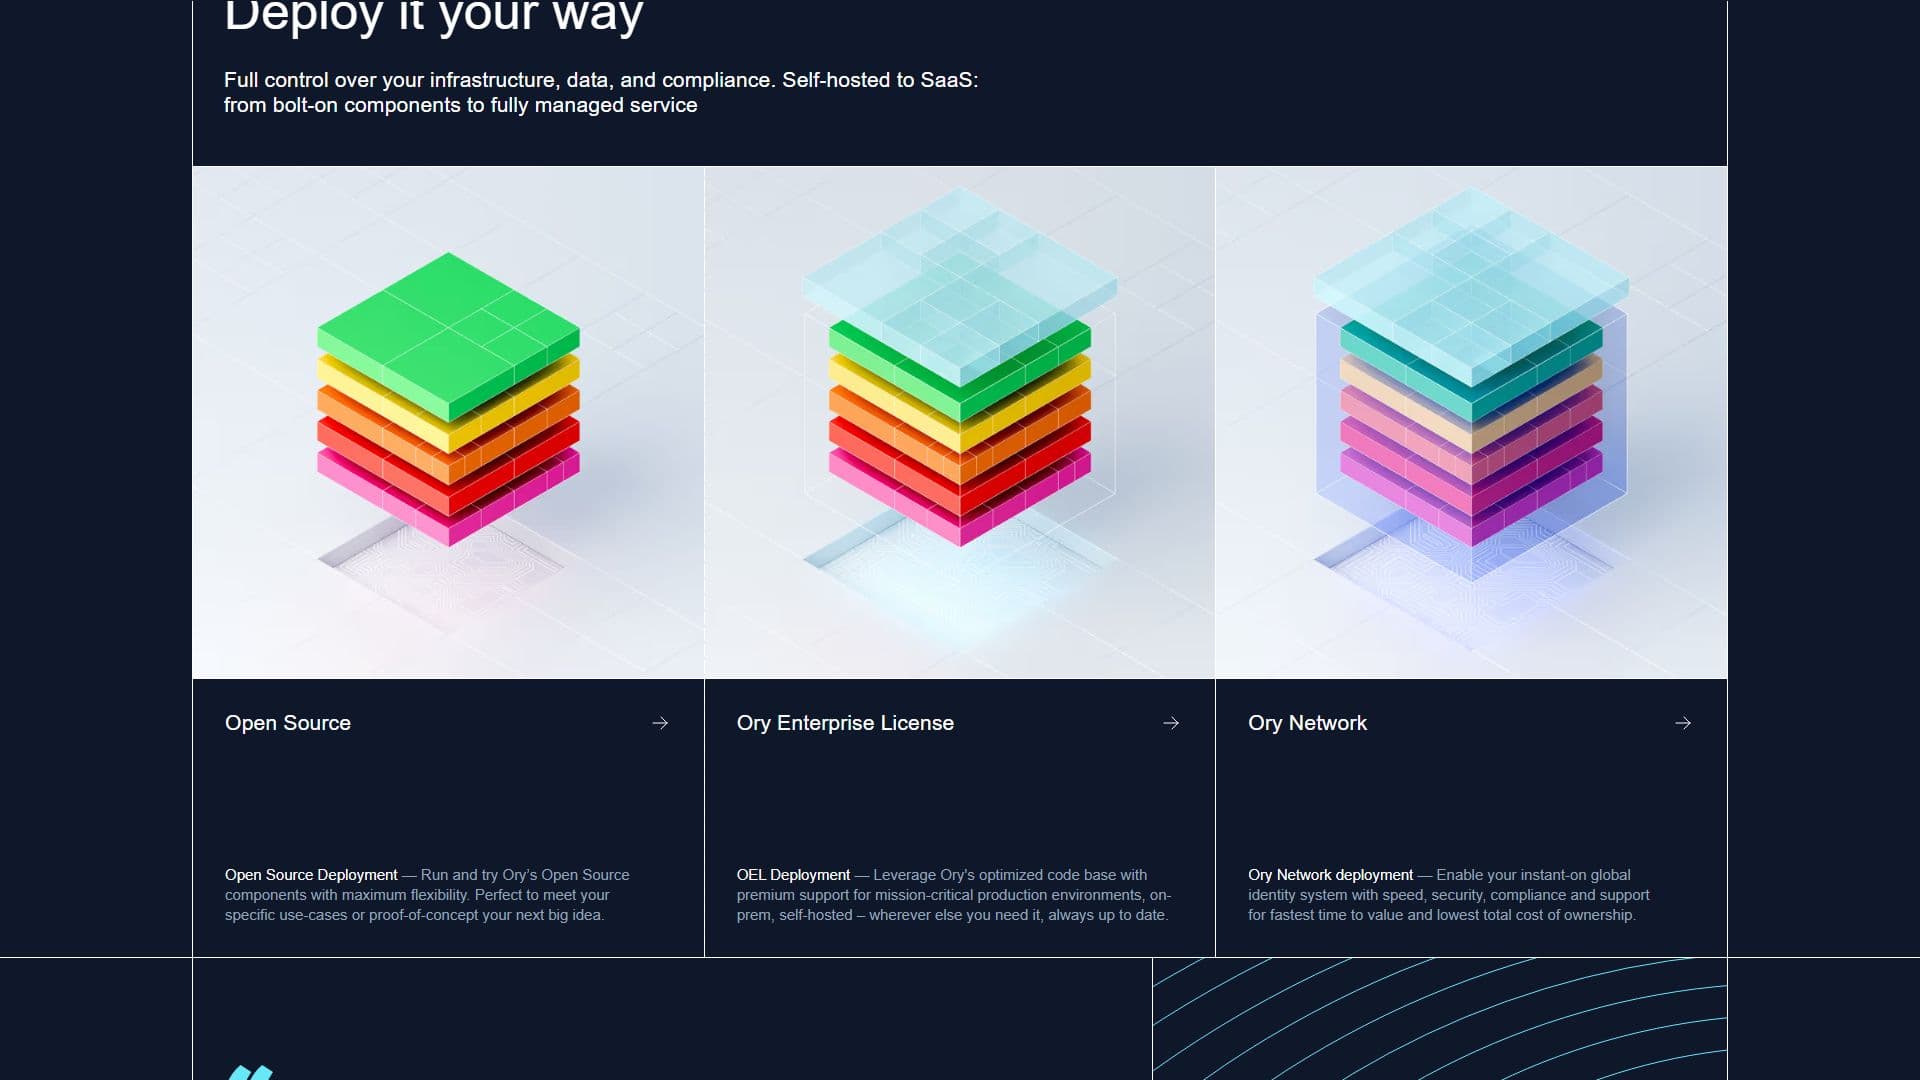Click the 'Deploy it your way' heading
1920x1080 pixels.
433,17
